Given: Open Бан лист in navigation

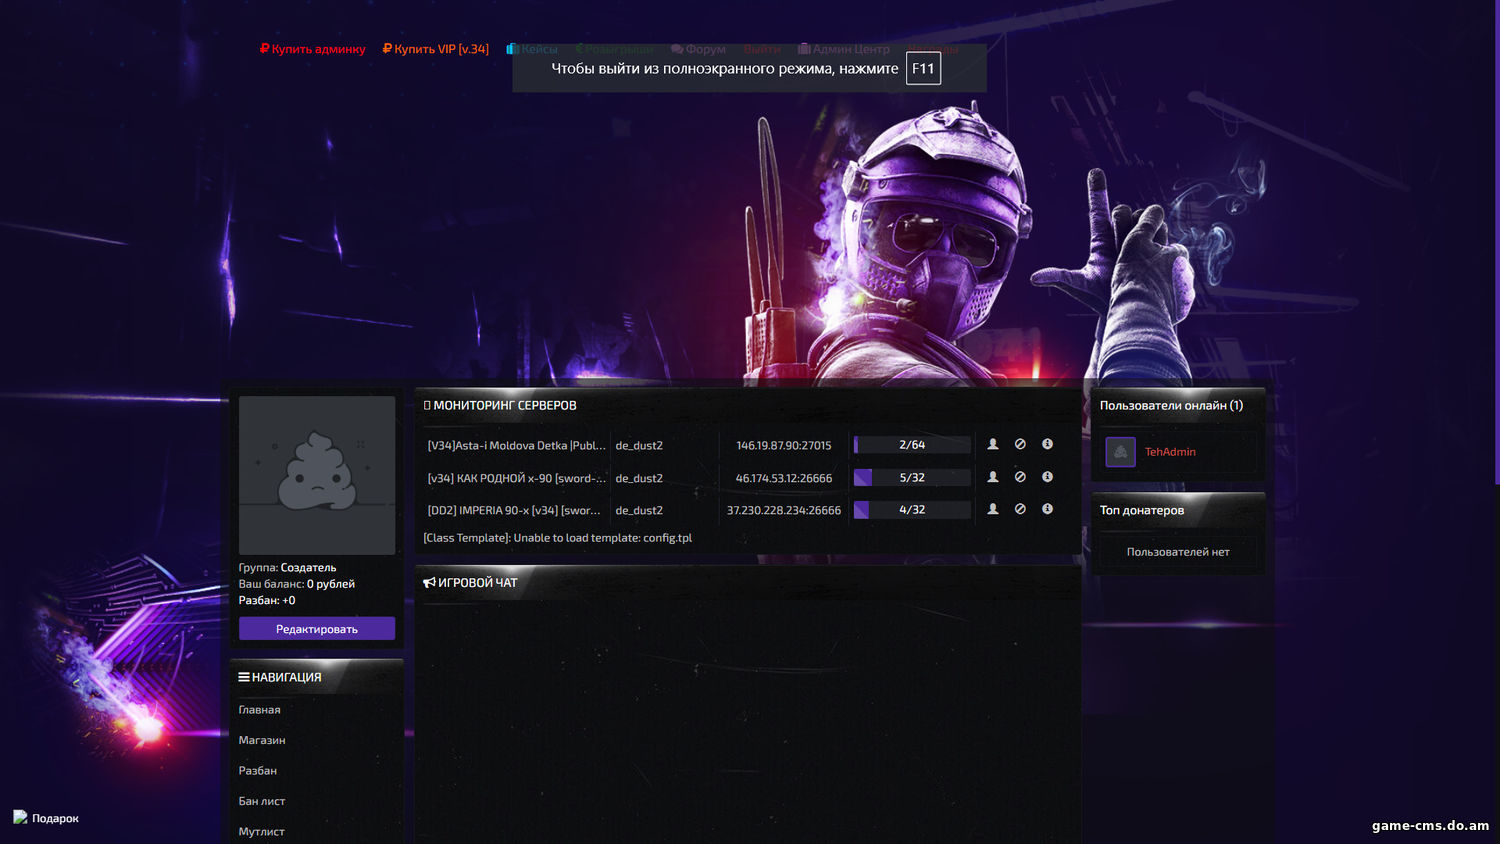Looking at the screenshot, I should tap(262, 801).
